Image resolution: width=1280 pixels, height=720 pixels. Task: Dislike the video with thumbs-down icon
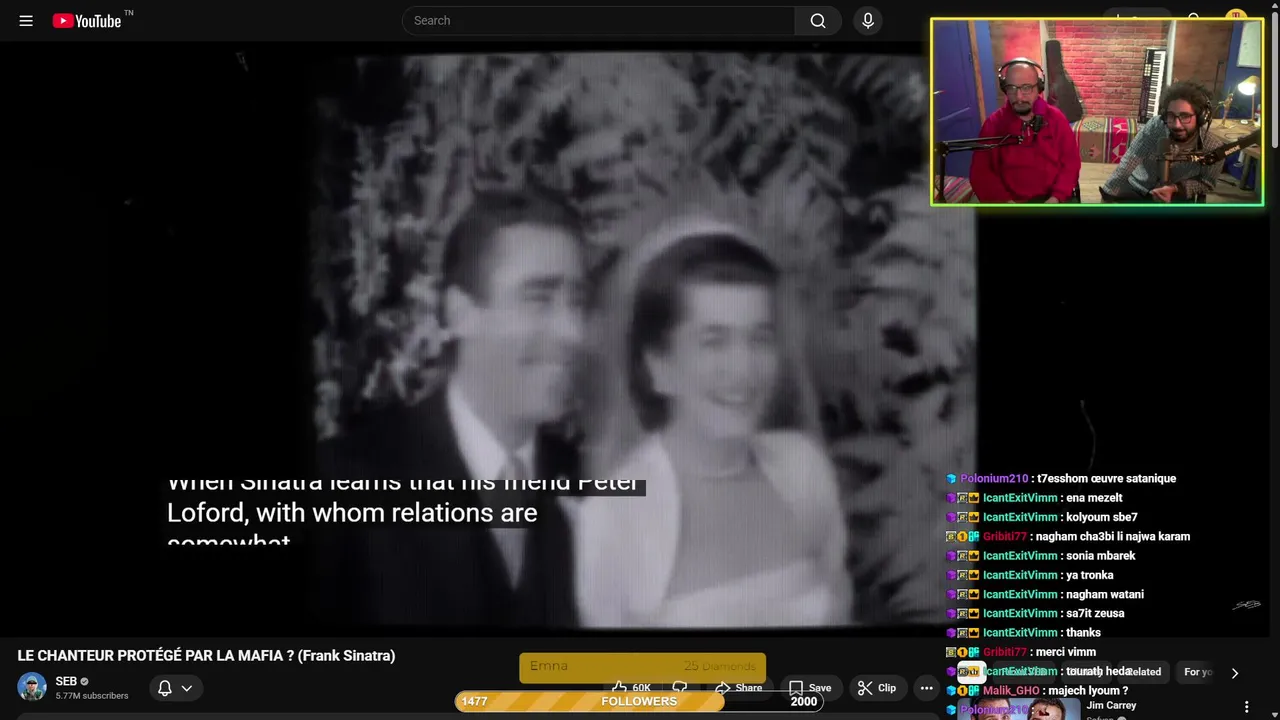coord(680,688)
